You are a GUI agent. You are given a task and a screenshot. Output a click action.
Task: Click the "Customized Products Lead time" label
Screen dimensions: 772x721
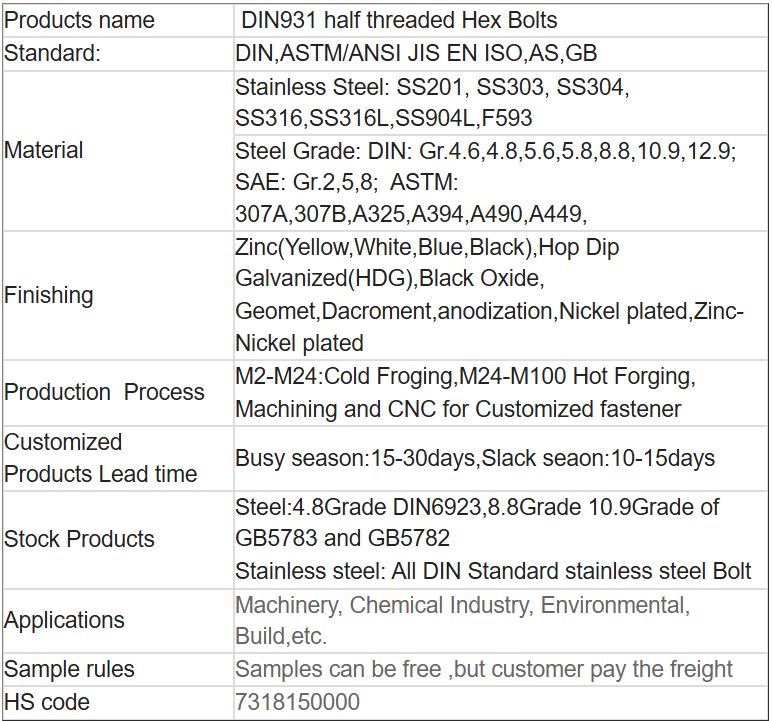(100, 458)
